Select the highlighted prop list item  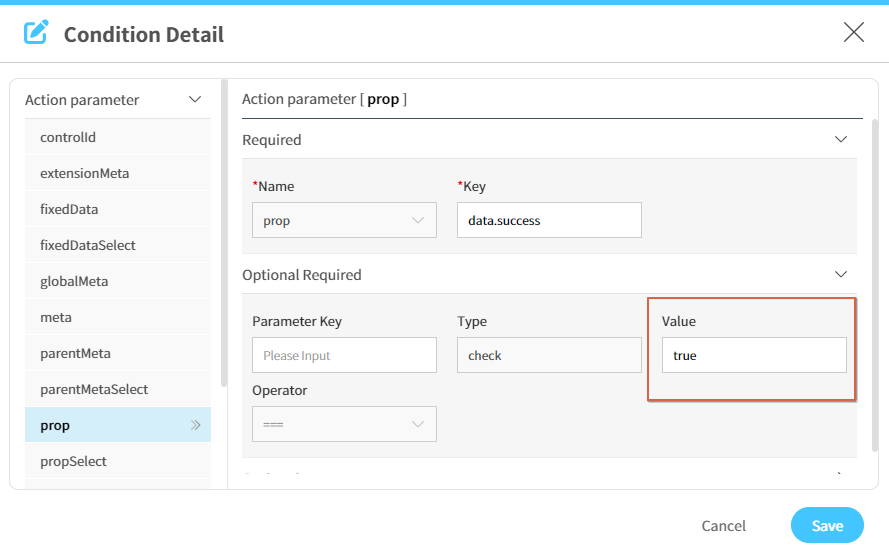118,425
